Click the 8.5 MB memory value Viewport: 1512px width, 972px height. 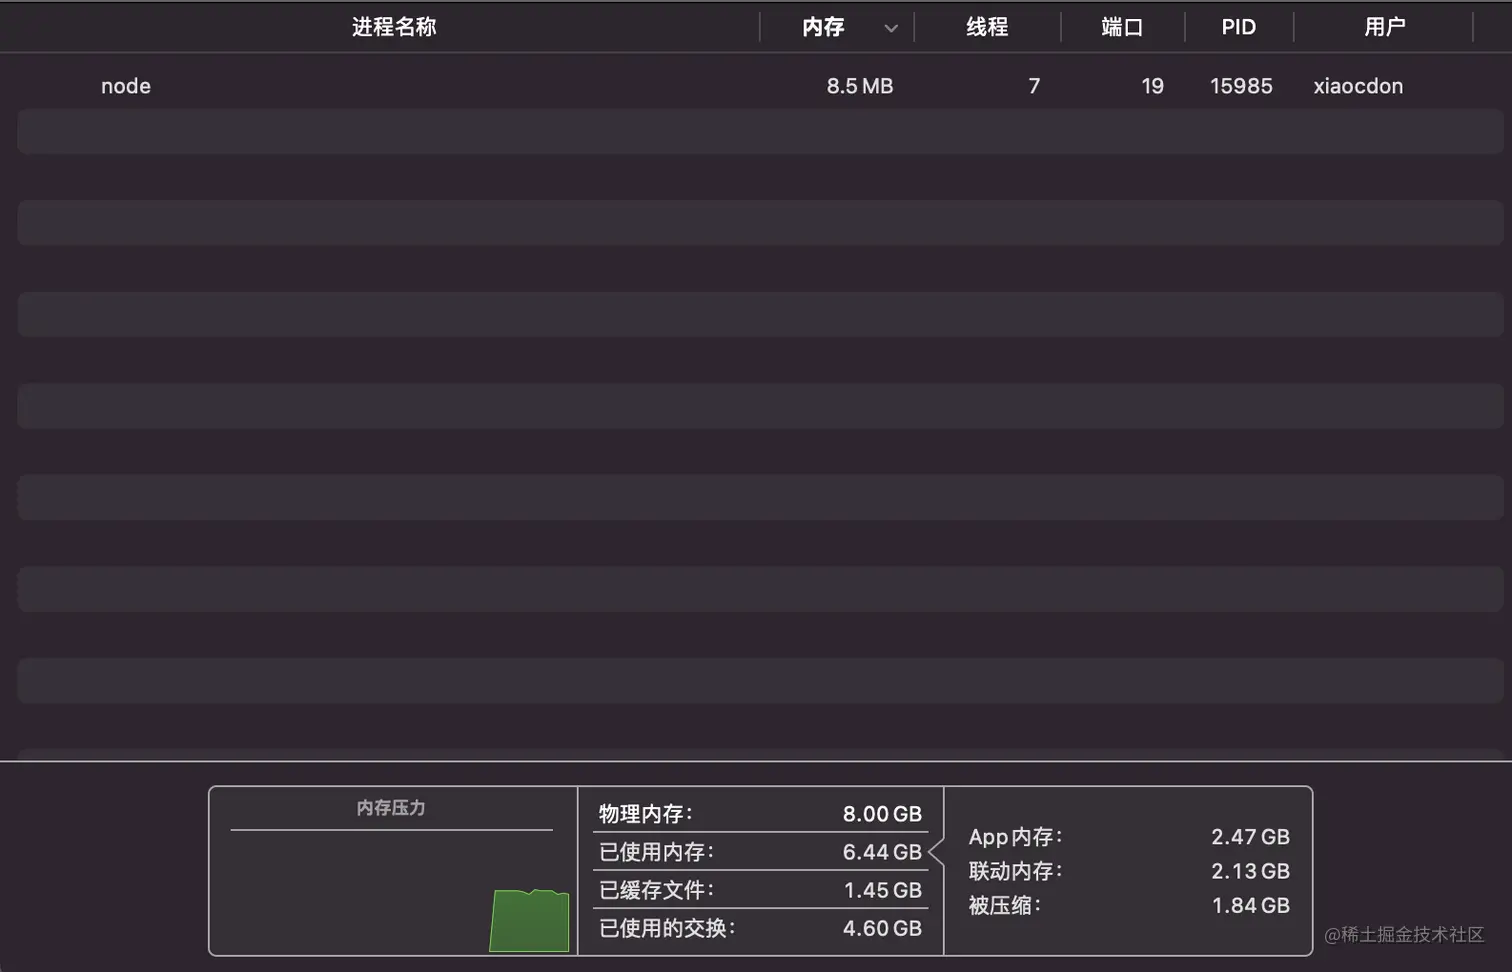[x=859, y=86]
